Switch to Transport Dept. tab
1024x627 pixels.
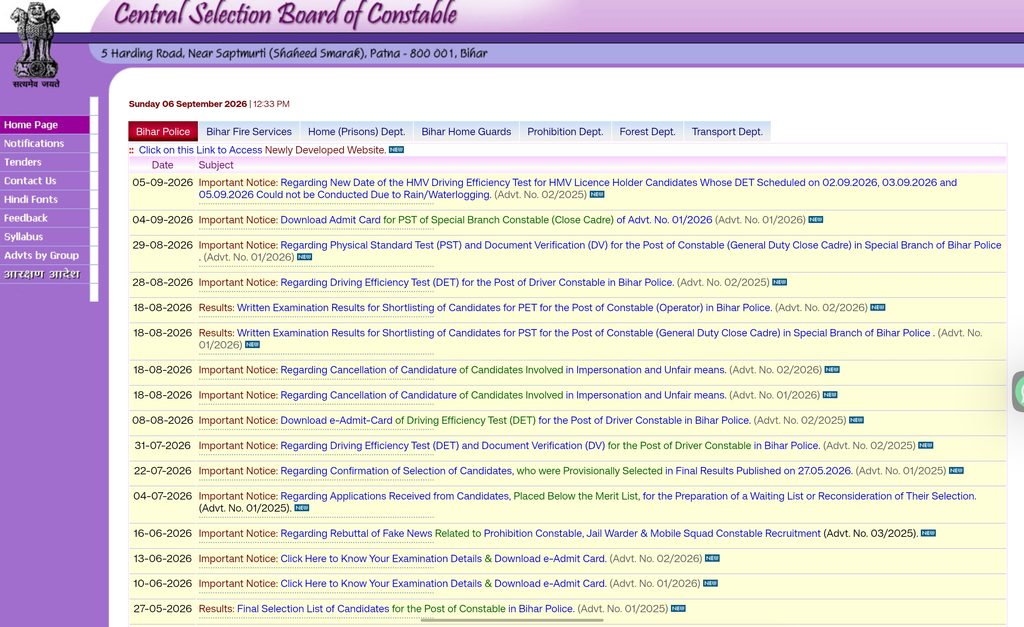pos(727,131)
